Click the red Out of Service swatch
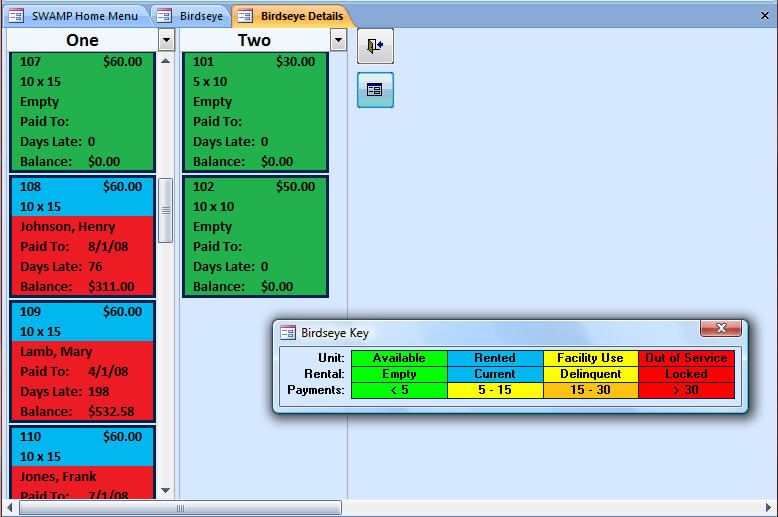Viewport: 778px width, 517px height. pyautogui.click(x=686, y=358)
